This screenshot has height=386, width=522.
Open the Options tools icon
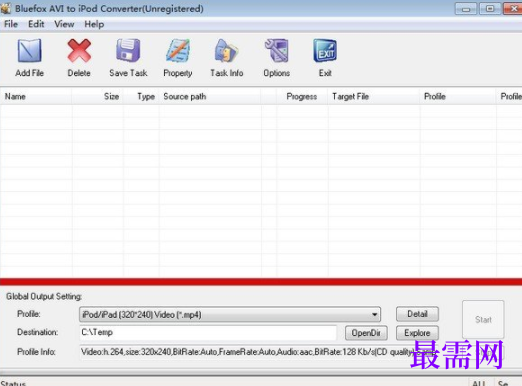pyautogui.click(x=277, y=51)
